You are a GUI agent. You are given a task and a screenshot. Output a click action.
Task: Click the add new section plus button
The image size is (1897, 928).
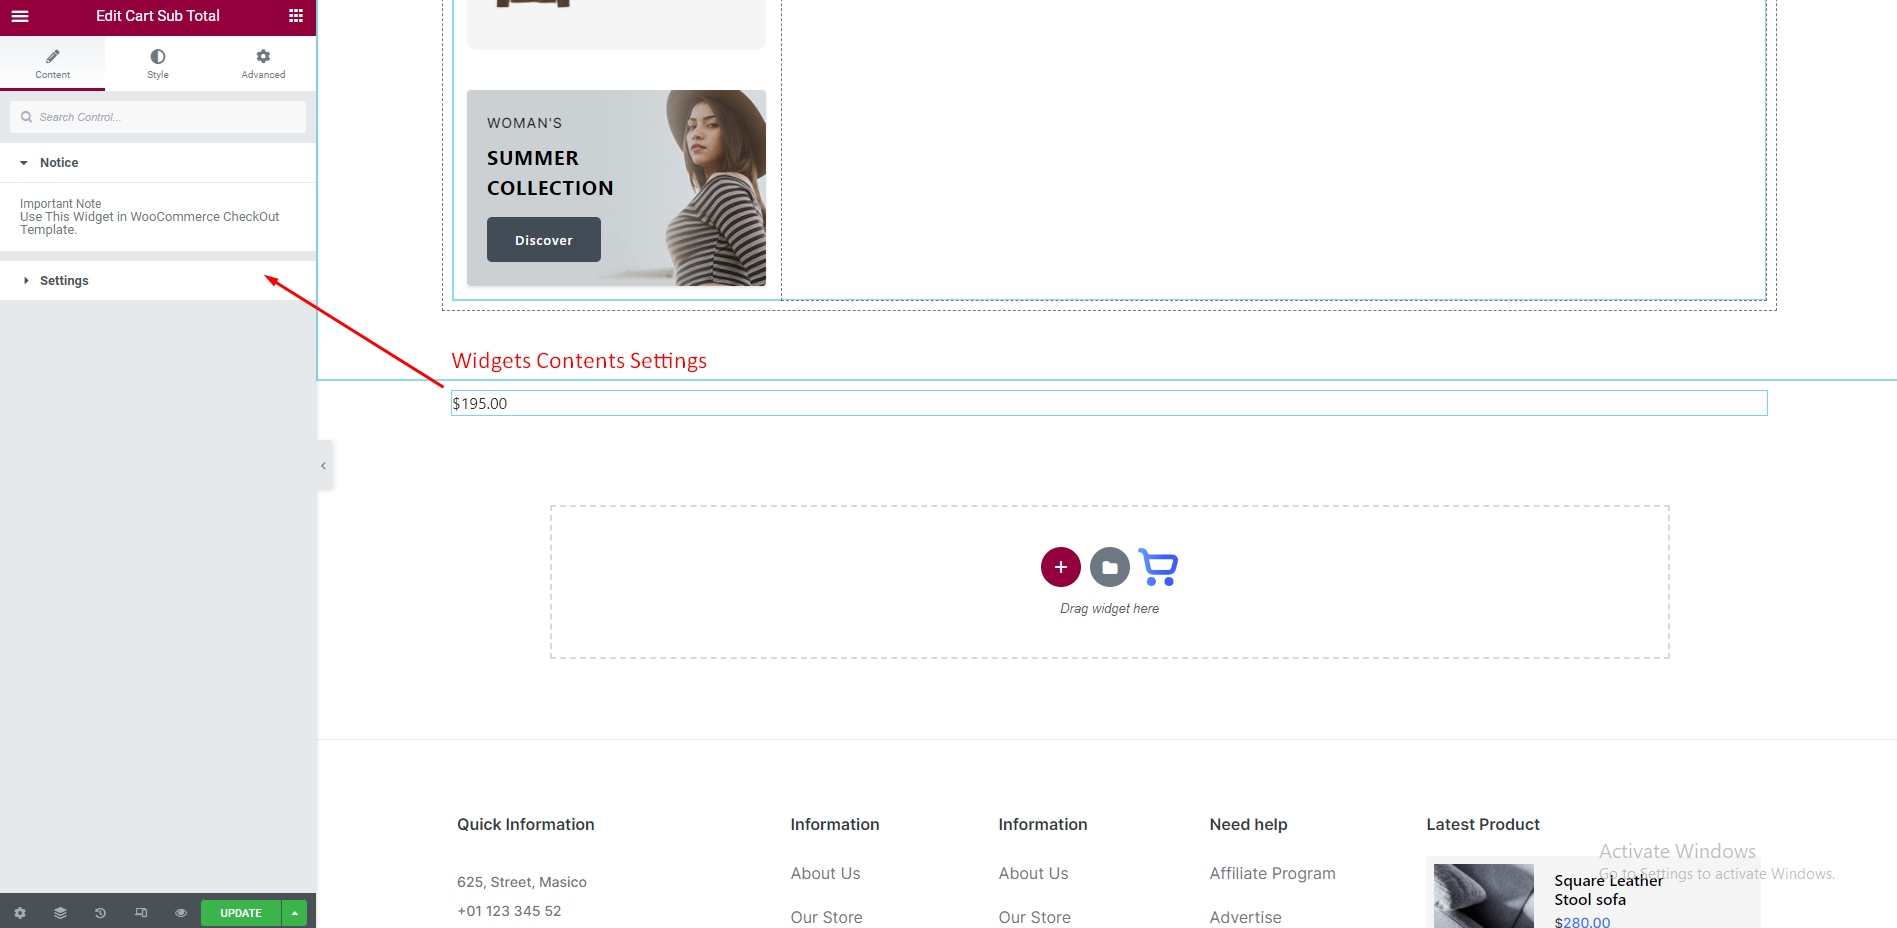pyautogui.click(x=1060, y=567)
